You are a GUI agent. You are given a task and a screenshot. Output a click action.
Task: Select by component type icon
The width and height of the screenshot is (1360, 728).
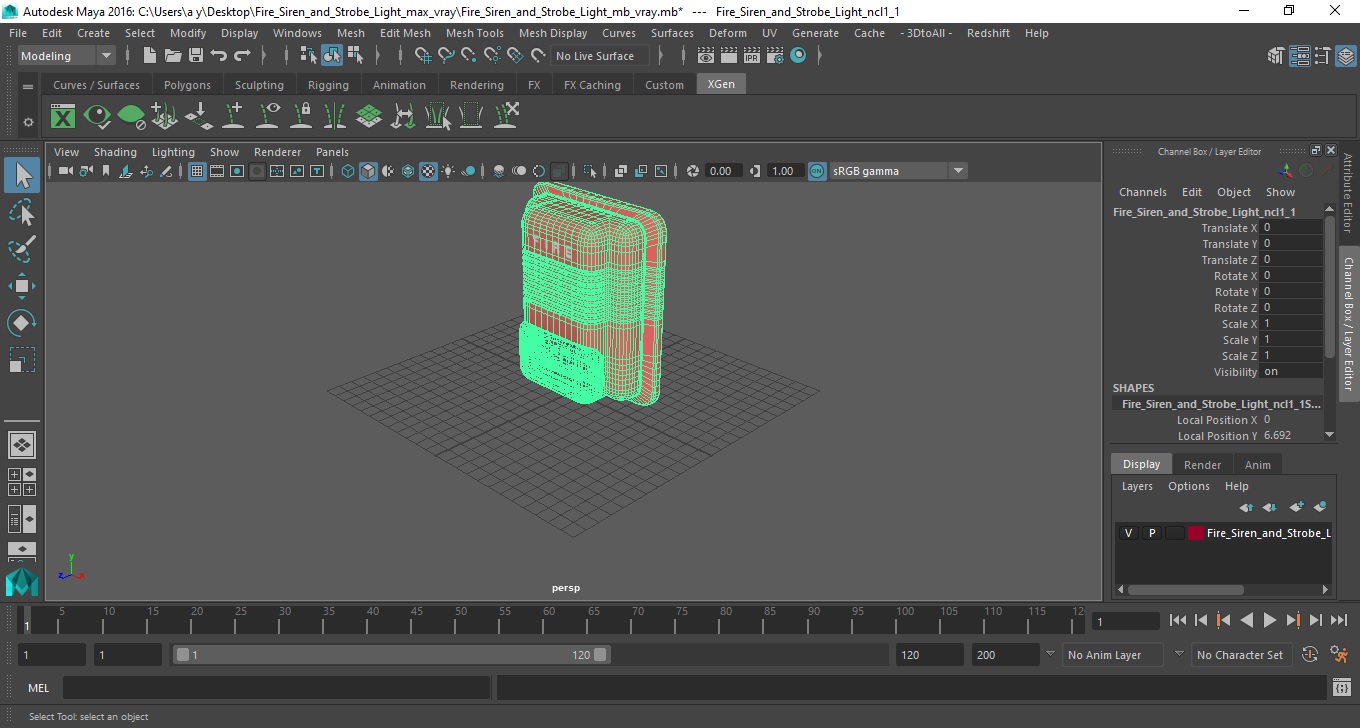355,56
